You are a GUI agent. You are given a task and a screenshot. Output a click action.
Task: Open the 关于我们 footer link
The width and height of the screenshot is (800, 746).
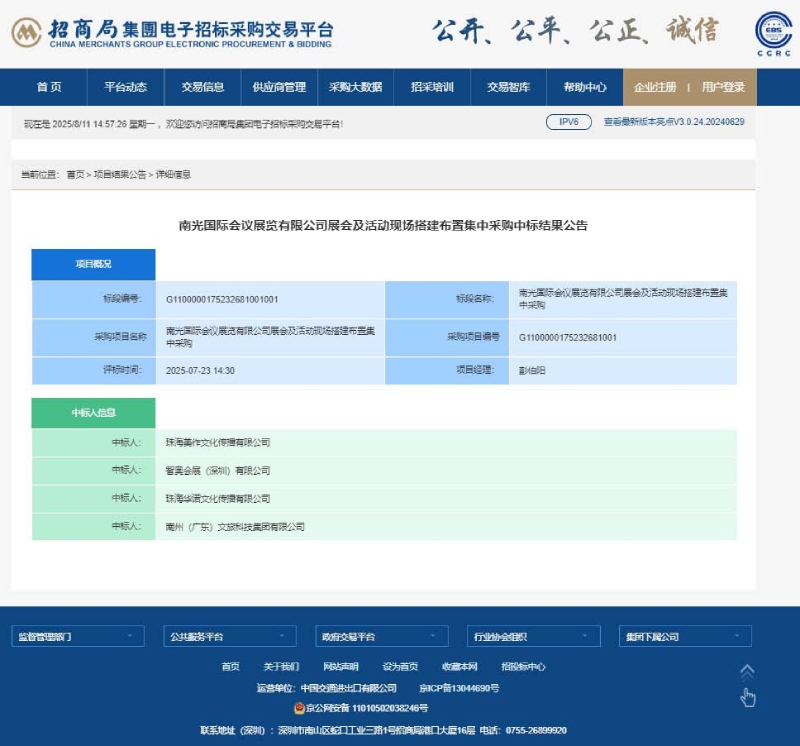(281, 666)
